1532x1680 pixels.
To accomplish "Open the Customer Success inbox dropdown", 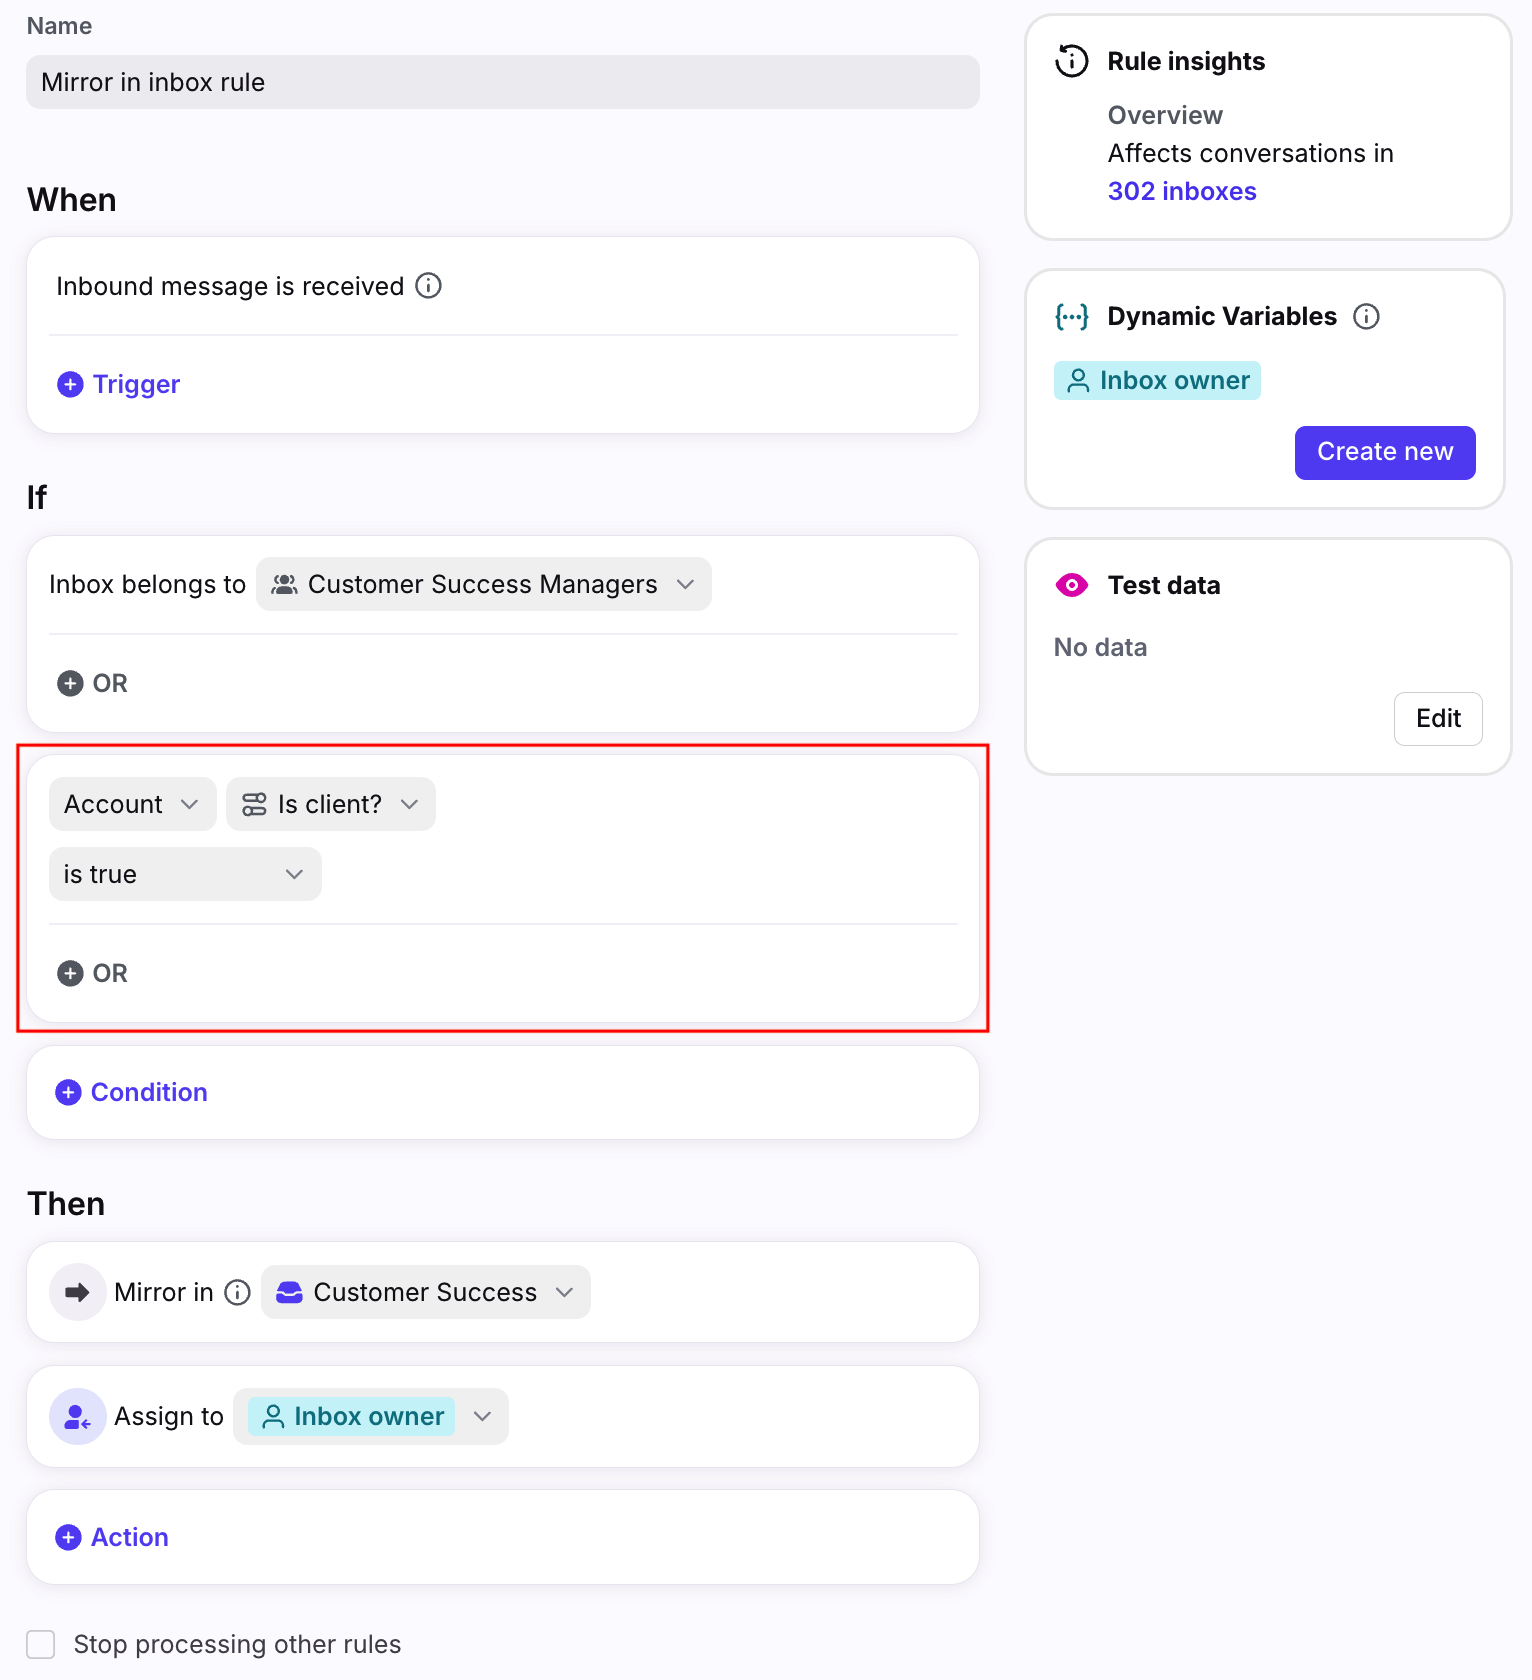I will click(x=426, y=1293).
